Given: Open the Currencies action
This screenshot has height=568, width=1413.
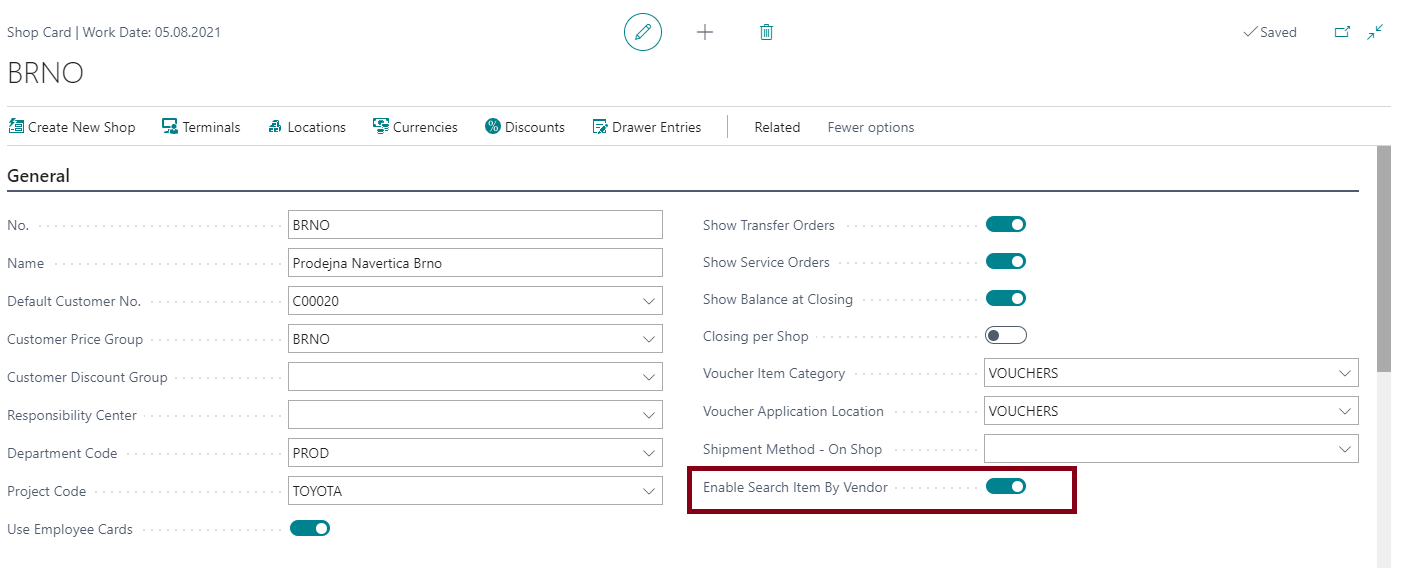Looking at the screenshot, I should tap(415, 127).
